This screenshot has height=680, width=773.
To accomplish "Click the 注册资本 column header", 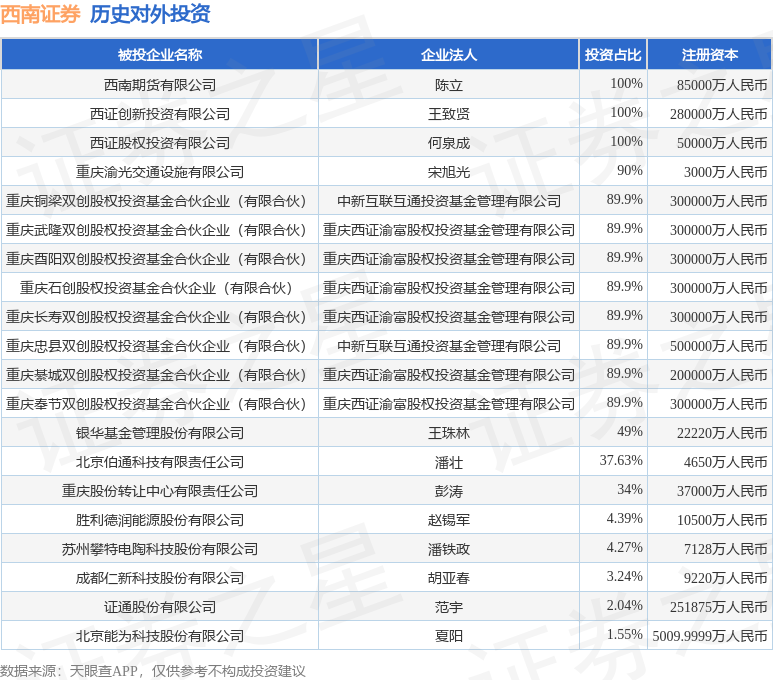I will [709, 54].
